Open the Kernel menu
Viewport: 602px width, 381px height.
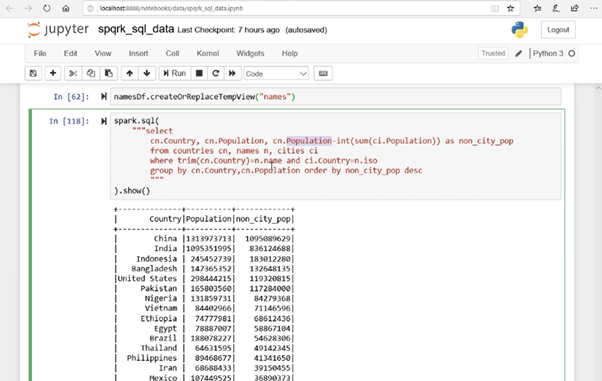pos(208,53)
